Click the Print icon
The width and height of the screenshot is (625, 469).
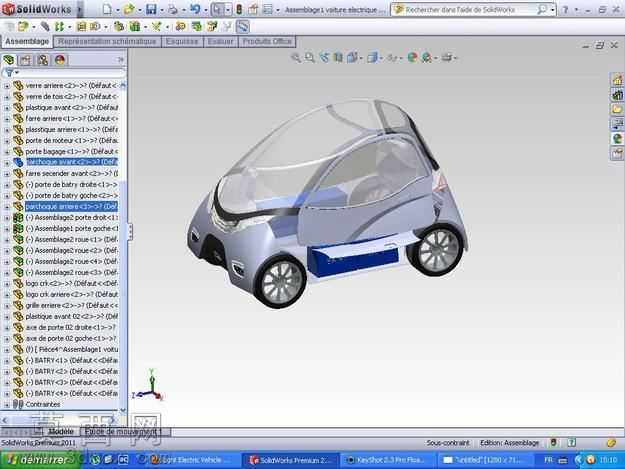click(x=173, y=10)
